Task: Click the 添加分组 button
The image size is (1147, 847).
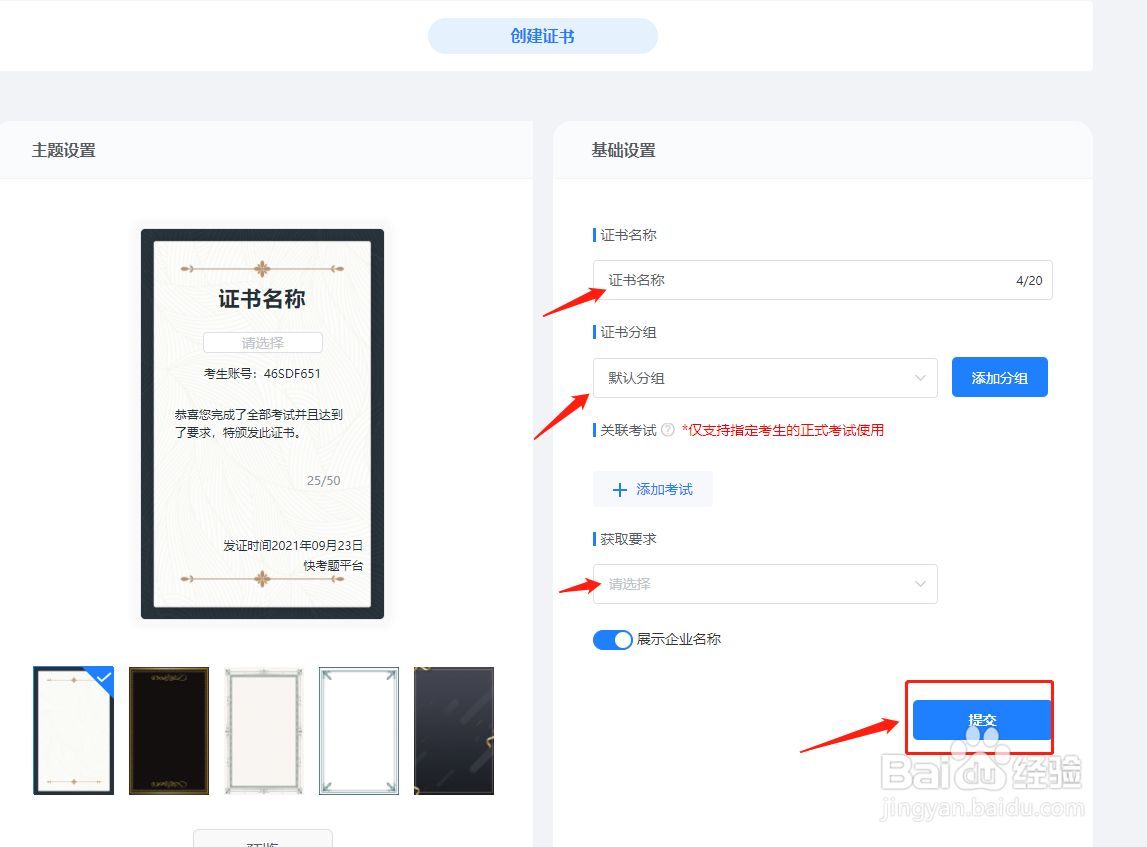Action: tap(999, 377)
